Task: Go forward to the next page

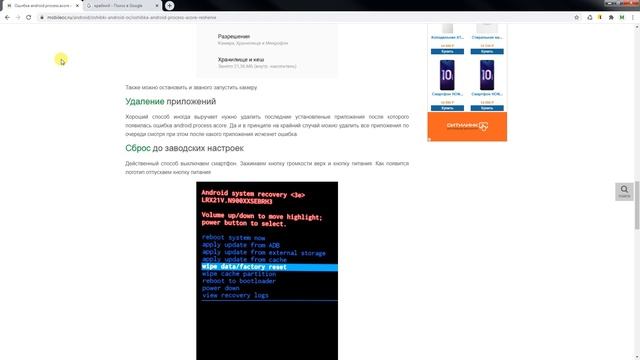Action: 18,18
